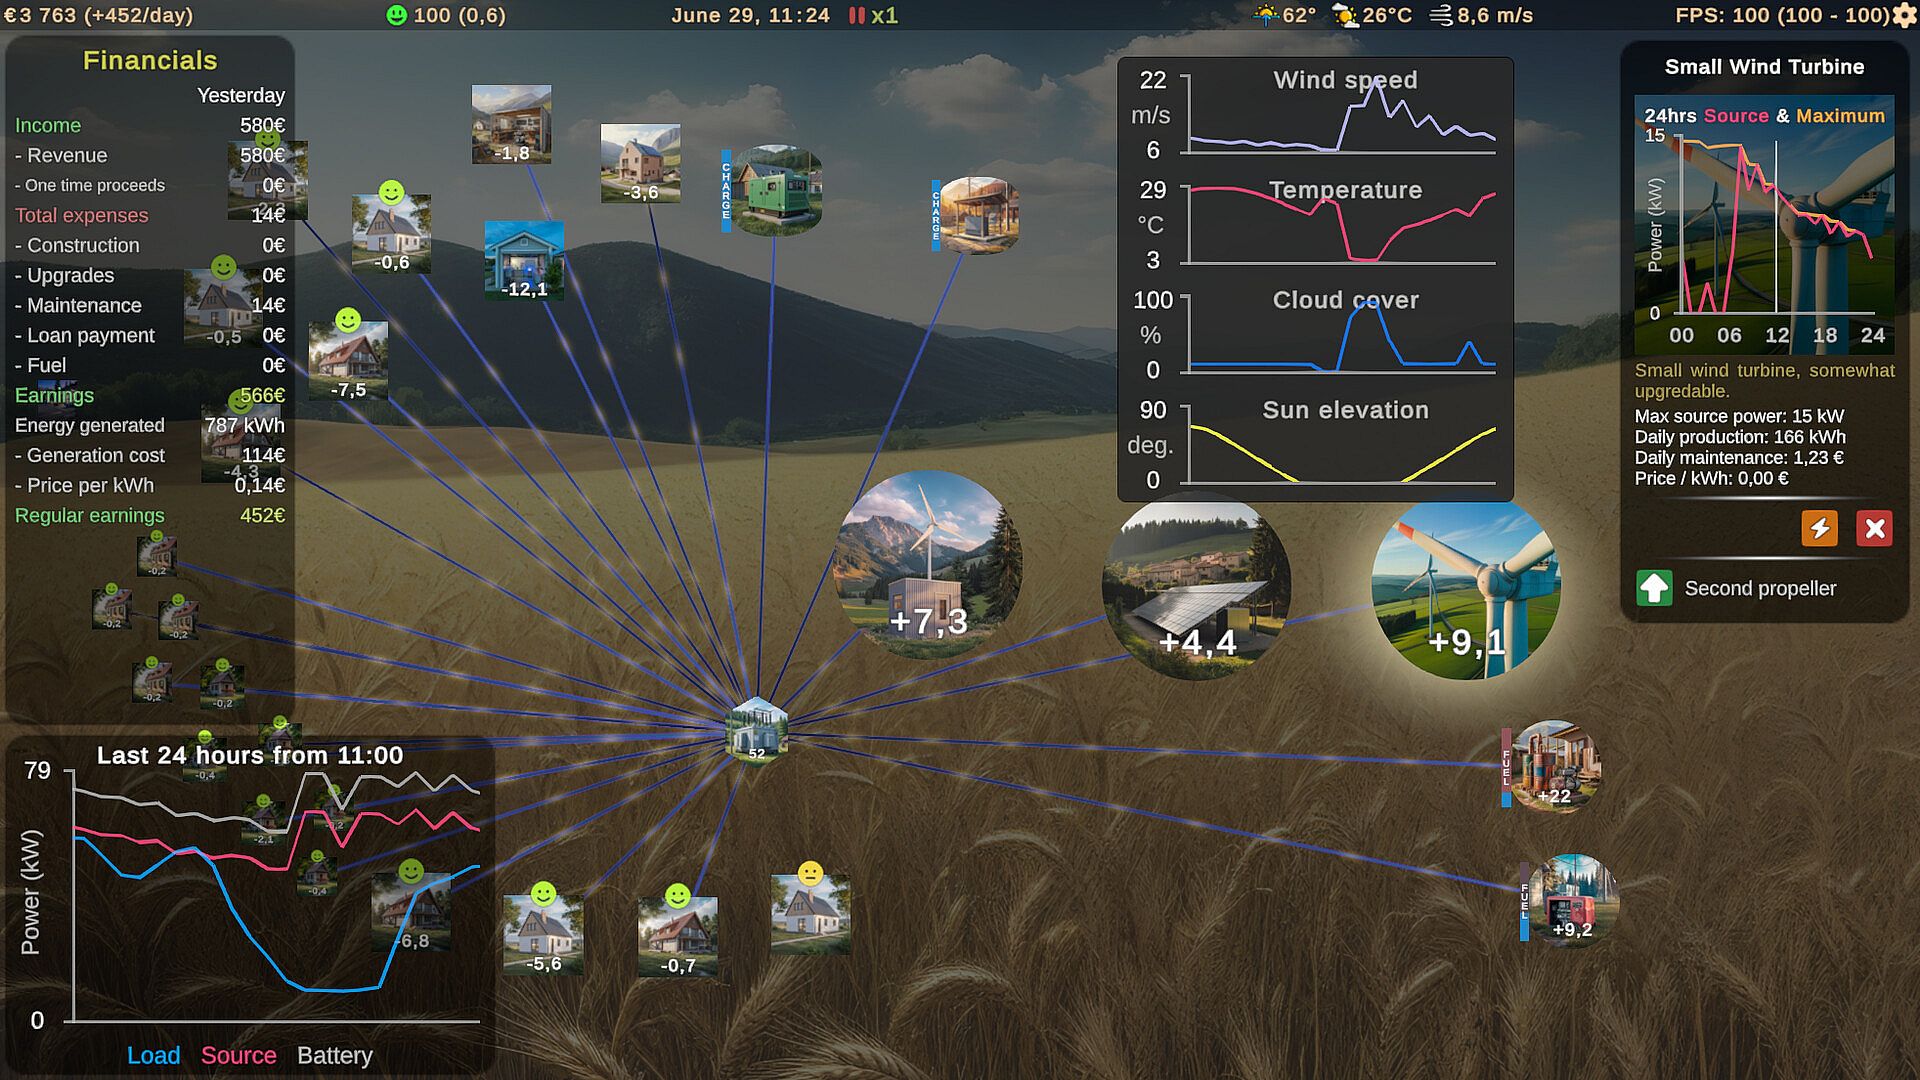This screenshot has height=1080, width=1920.
Task: Select the +9,2 red fuel generator
Action: [1571, 900]
